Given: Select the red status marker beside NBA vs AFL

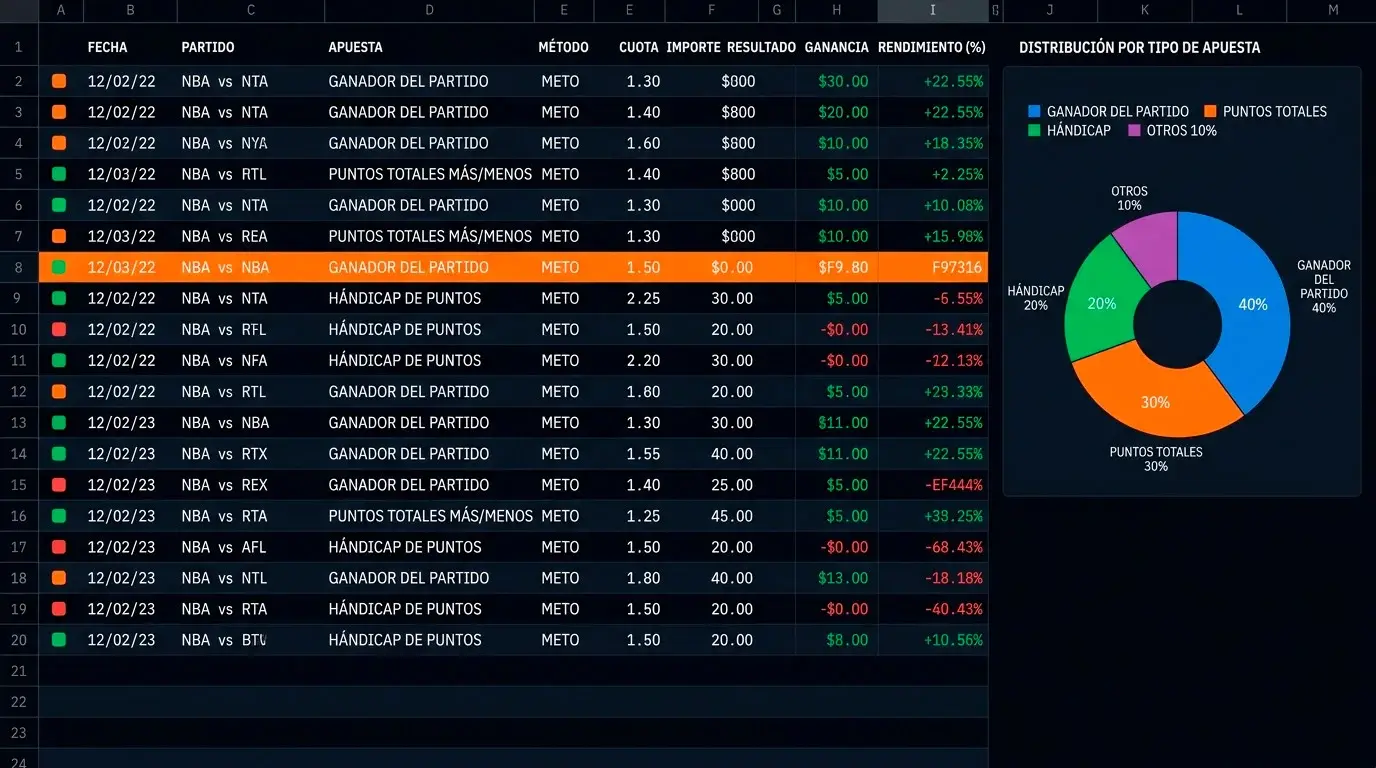Looking at the screenshot, I should [x=59, y=546].
